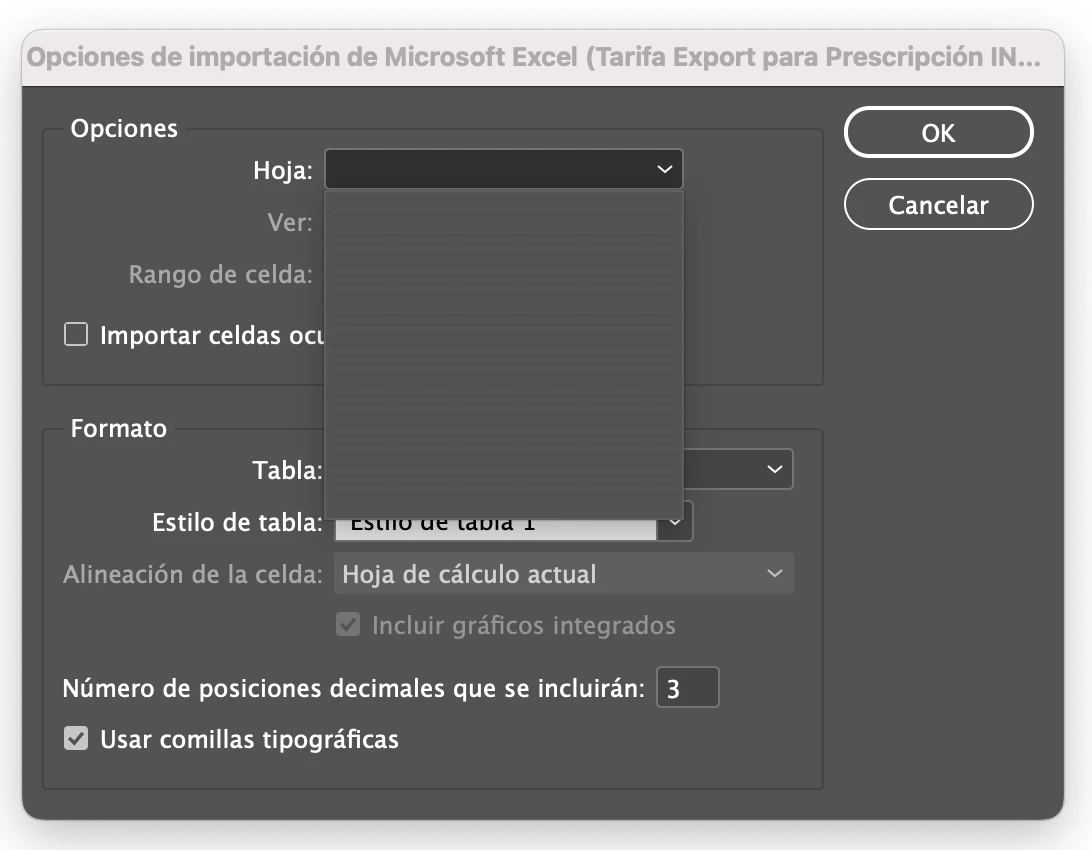Viewport: 1092px width, 850px height.
Task: Click the empty open Hoja dropdown list
Action: [504, 354]
